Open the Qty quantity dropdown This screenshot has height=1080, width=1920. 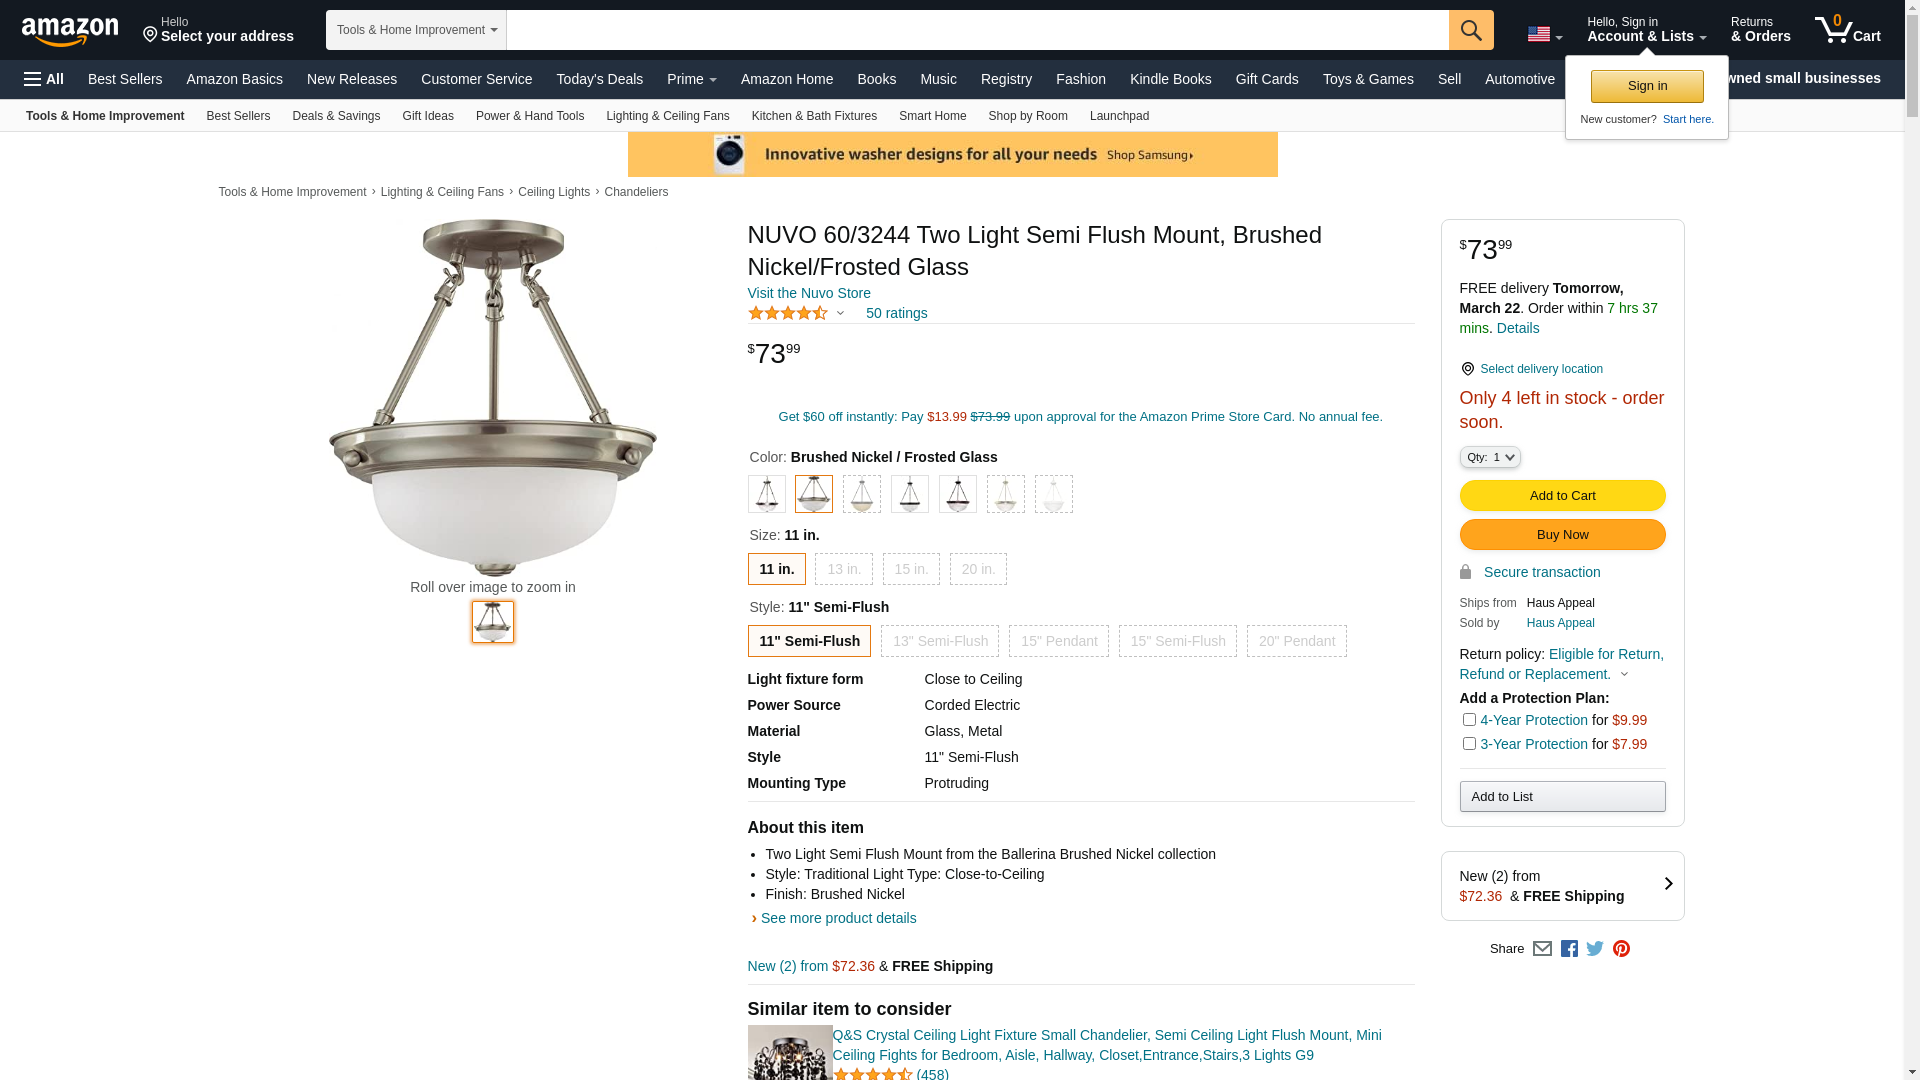tap(1490, 457)
